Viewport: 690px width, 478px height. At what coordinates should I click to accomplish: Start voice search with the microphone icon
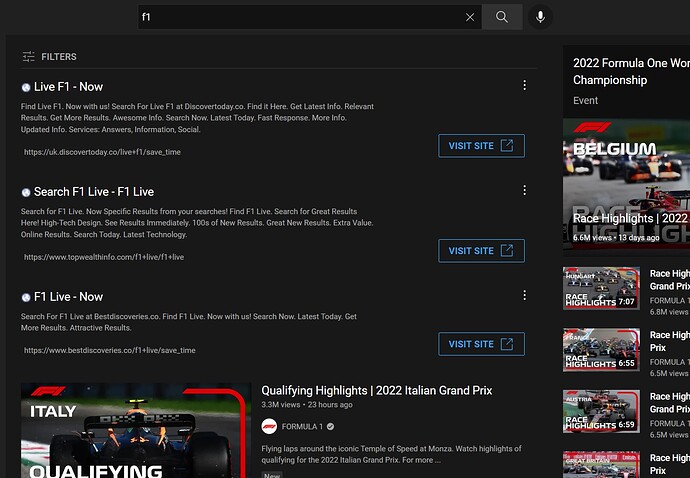(x=540, y=17)
